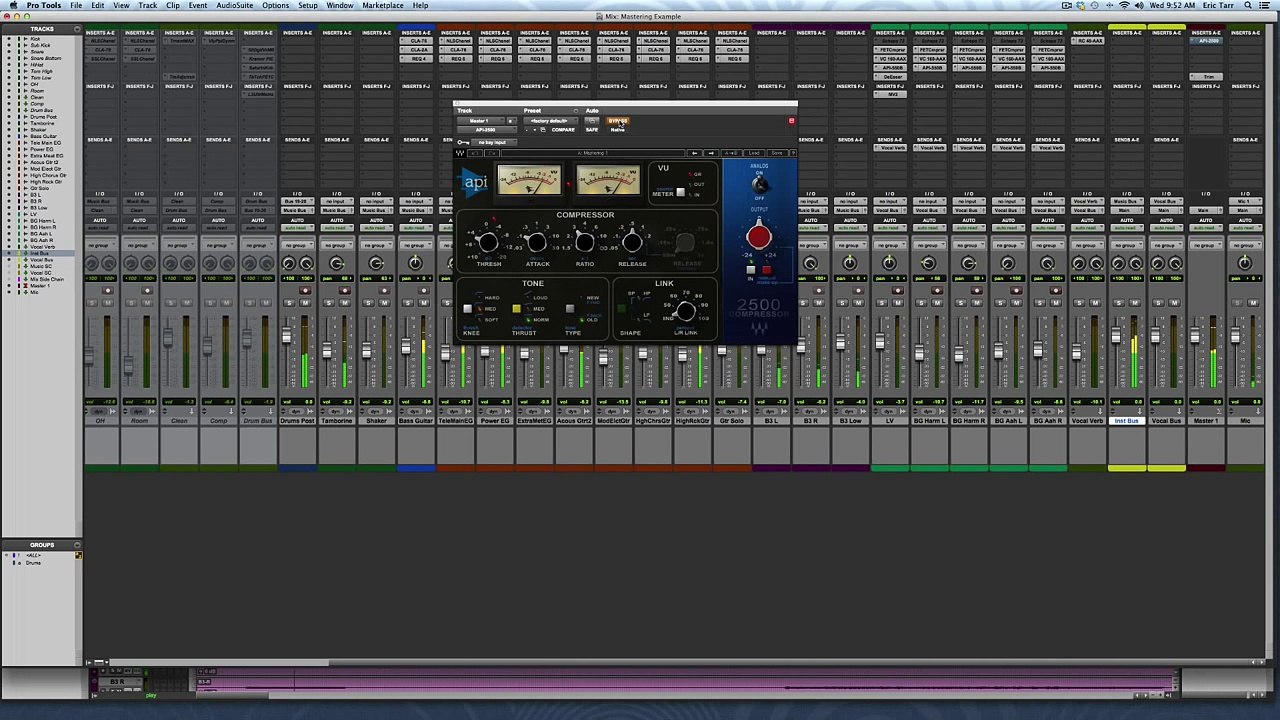Open the Waves plugin help question mark

pos(792,153)
